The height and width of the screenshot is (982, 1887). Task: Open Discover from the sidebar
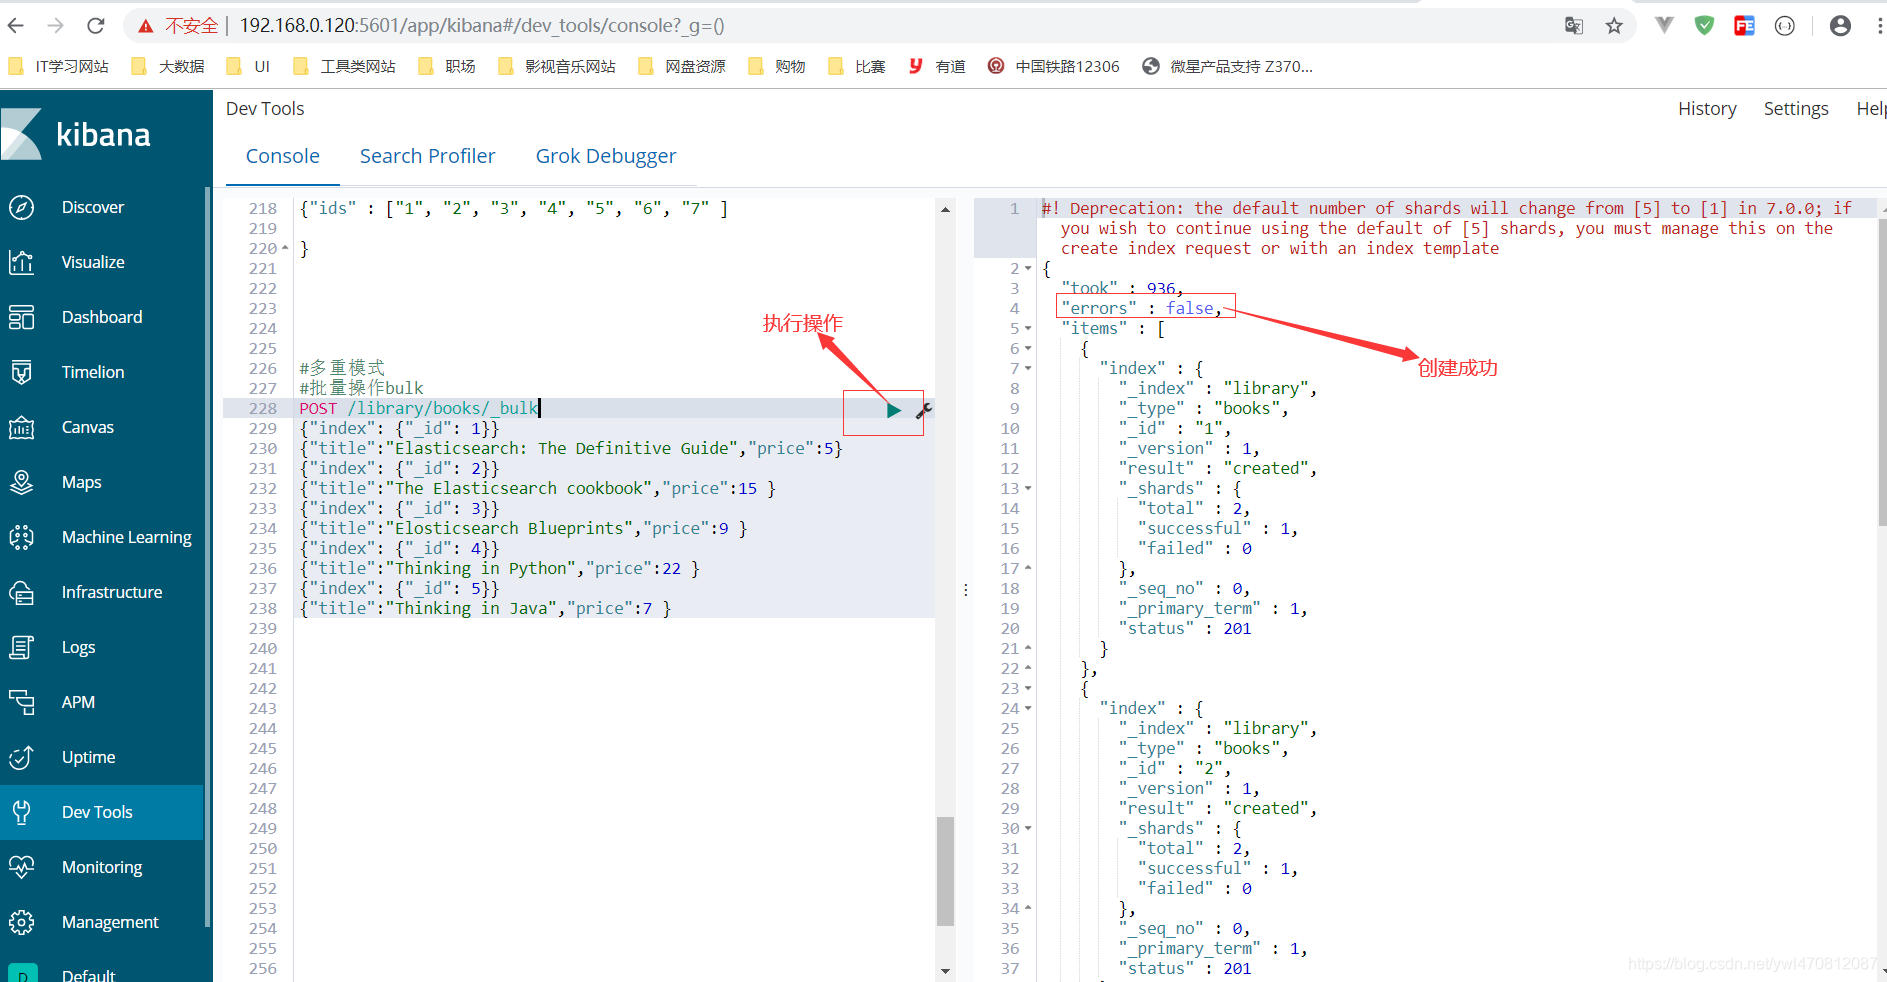click(92, 207)
